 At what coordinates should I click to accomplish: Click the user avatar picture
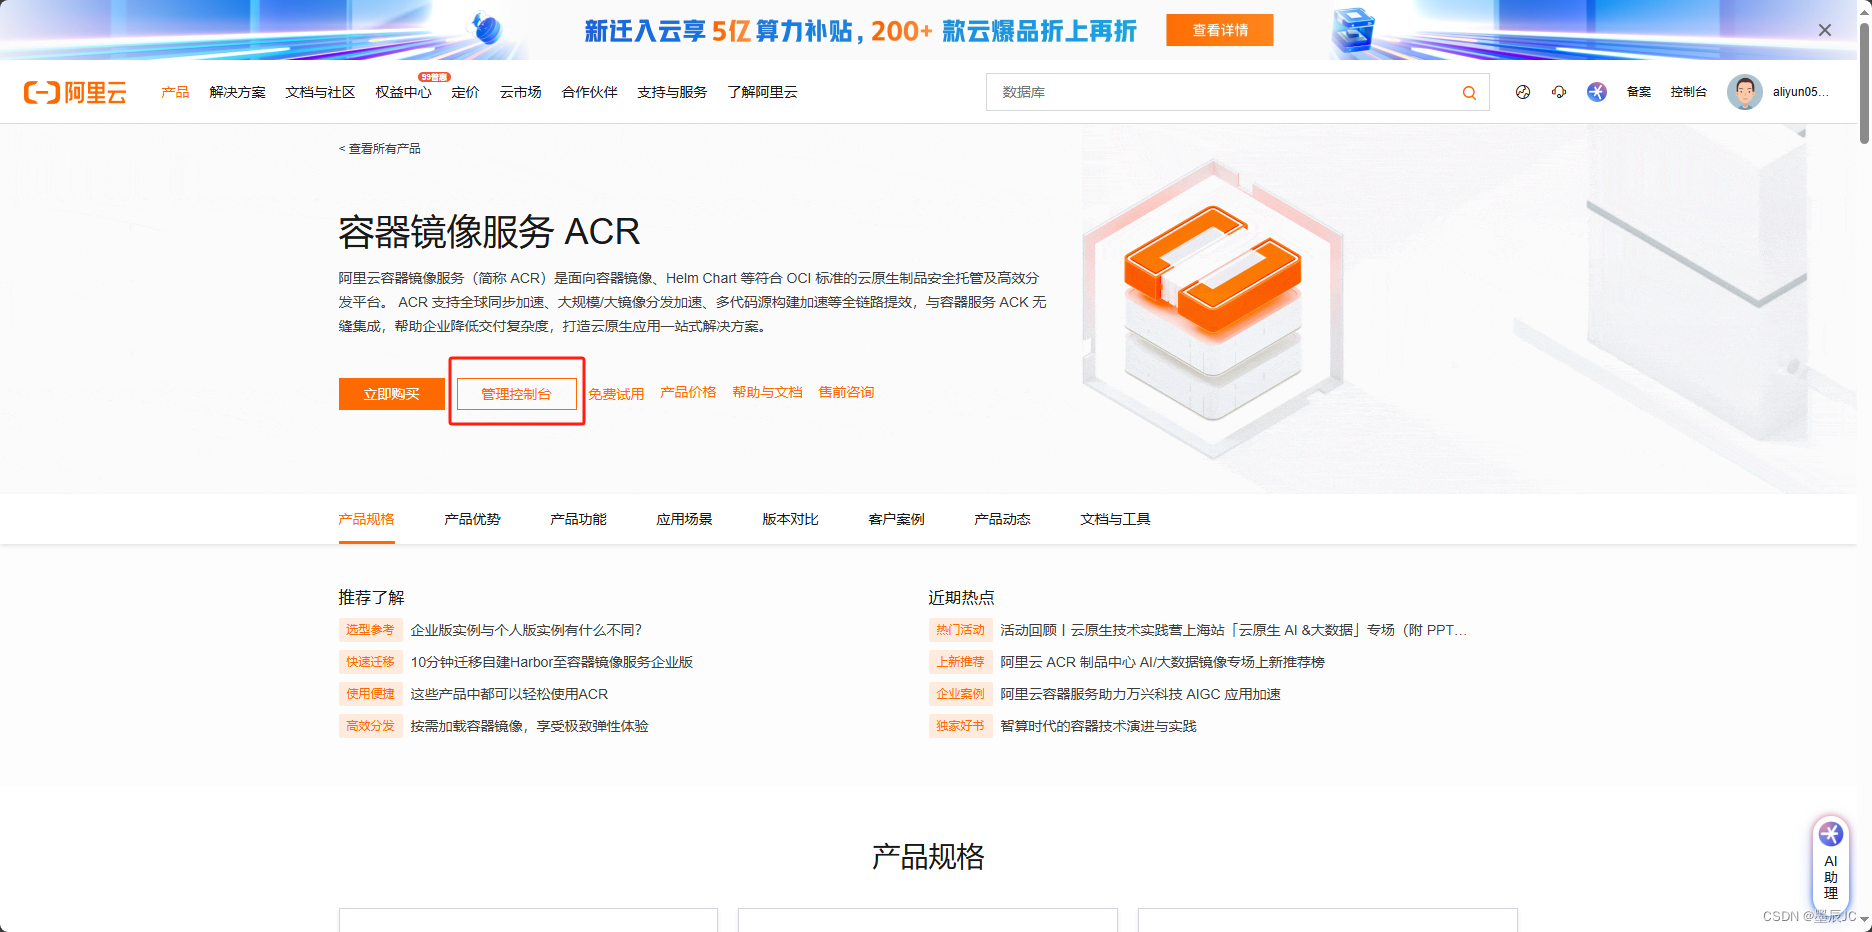(x=1745, y=92)
